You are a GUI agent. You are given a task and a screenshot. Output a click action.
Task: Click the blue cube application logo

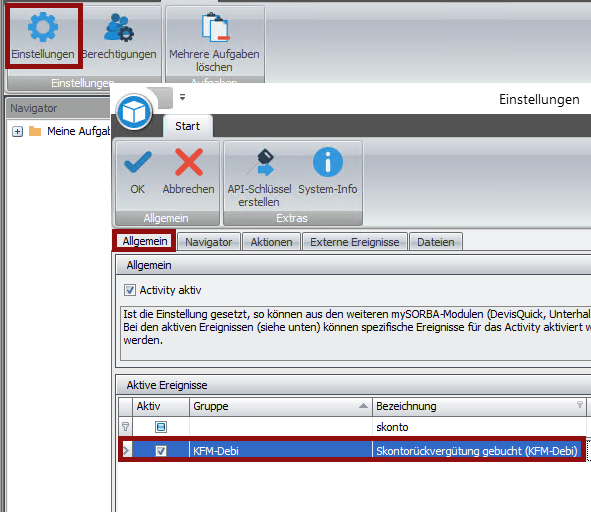pyautogui.click(x=134, y=112)
